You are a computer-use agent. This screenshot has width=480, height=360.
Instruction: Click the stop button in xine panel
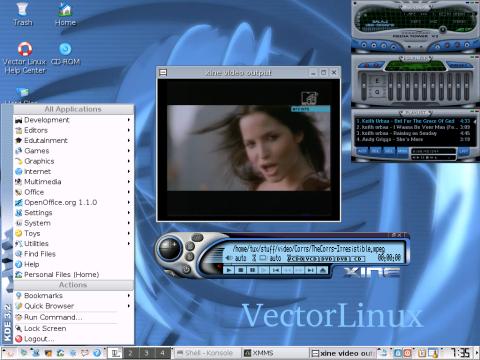tap(240, 270)
